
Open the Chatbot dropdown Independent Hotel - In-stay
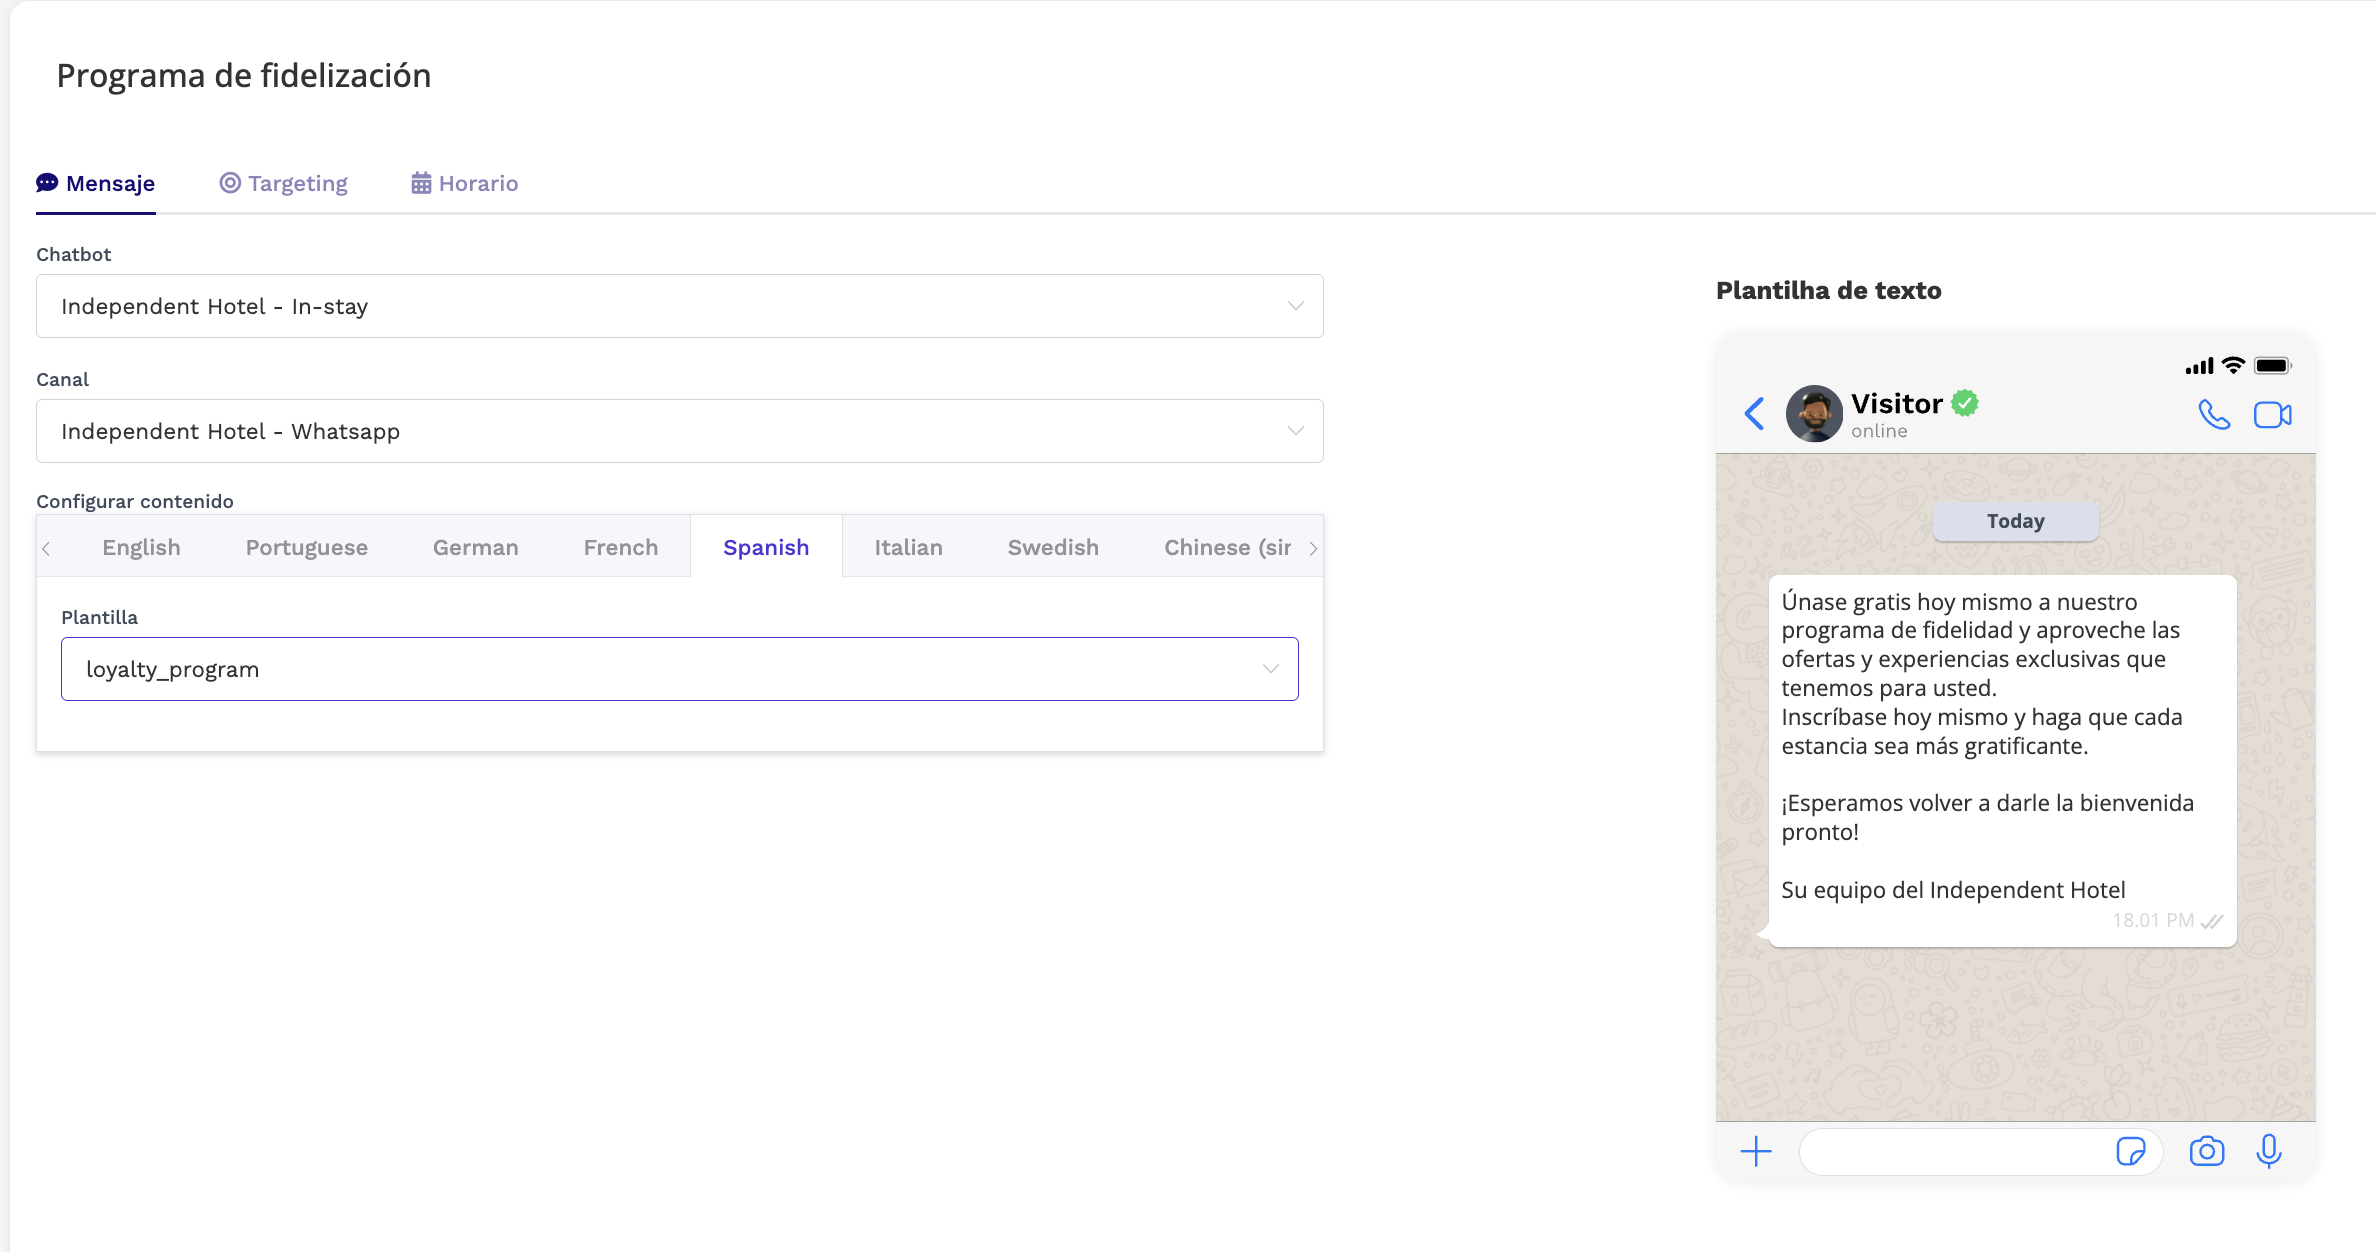pyautogui.click(x=680, y=306)
